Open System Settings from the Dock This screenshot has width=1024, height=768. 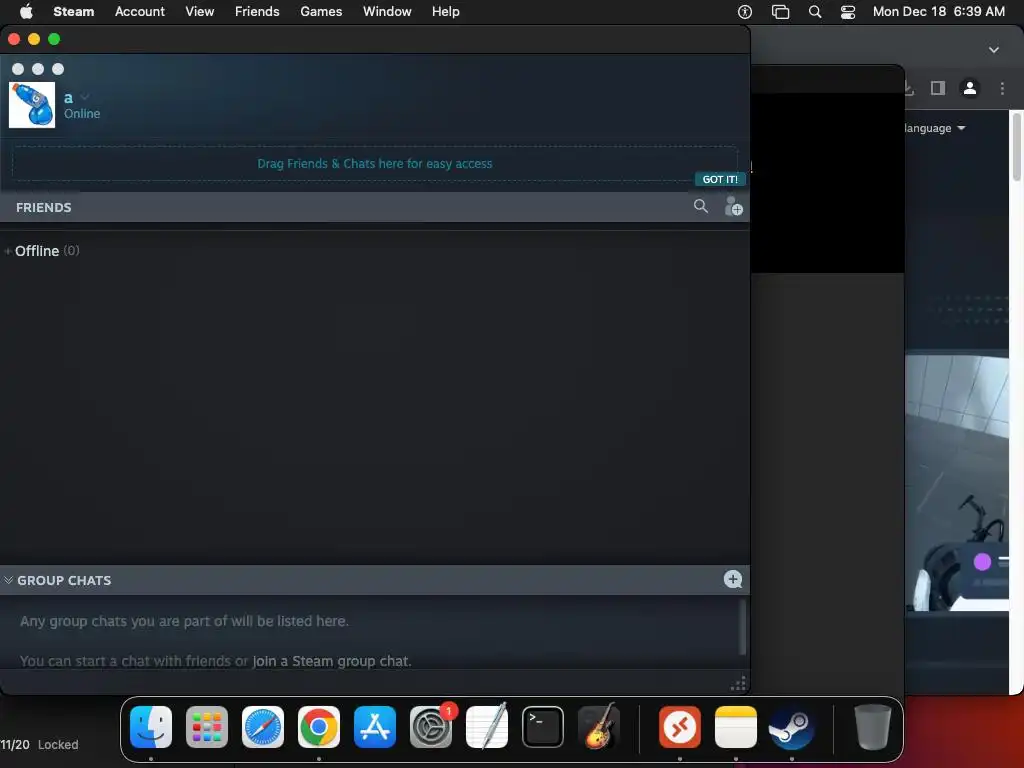pos(431,727)
